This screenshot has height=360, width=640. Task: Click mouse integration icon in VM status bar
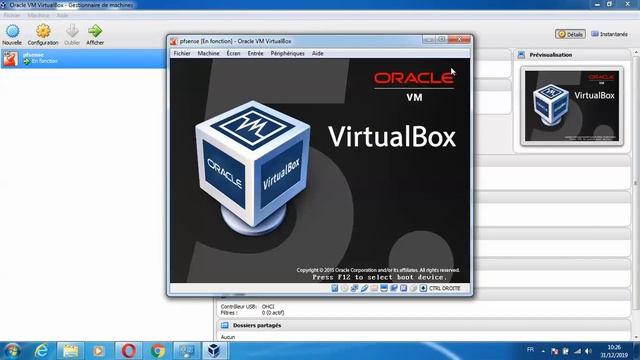click(x=413, y=288)
